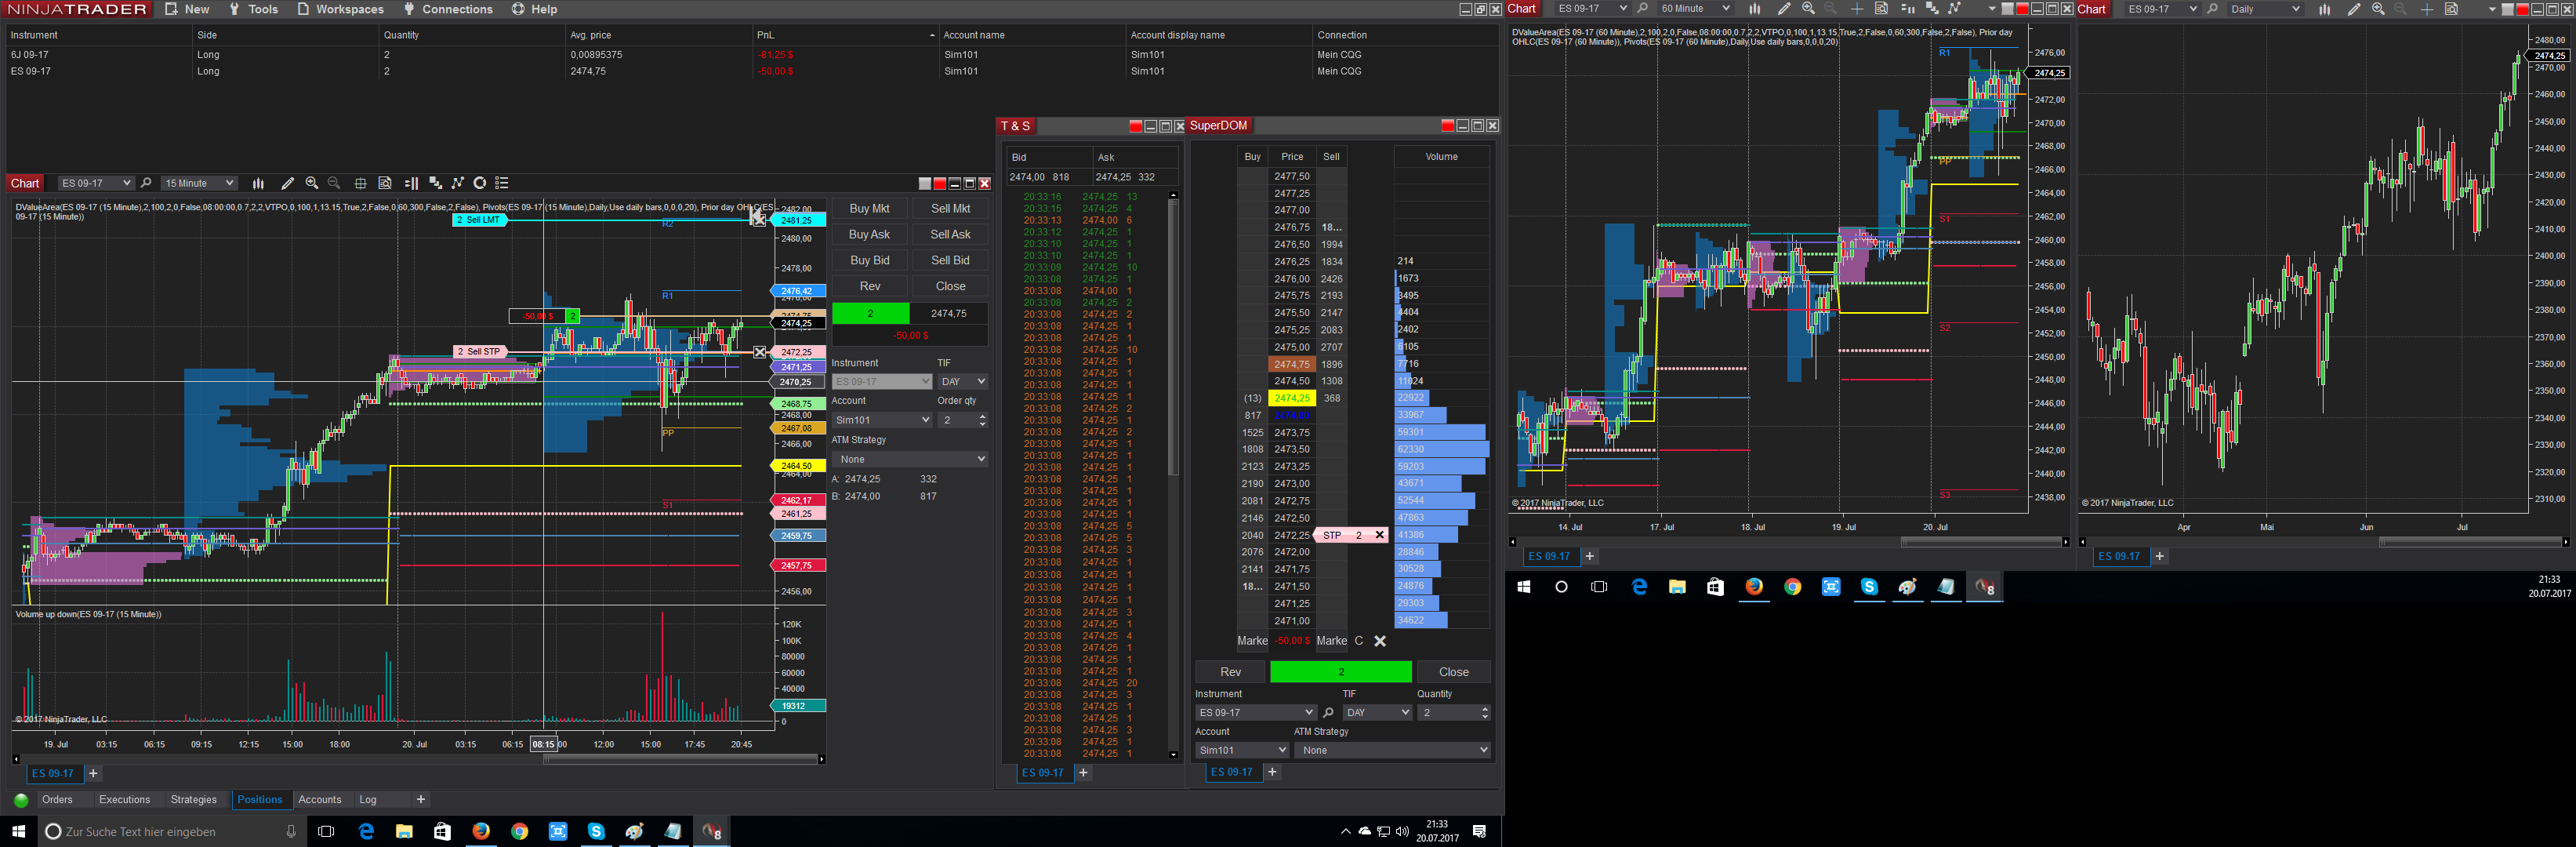Viewport: 2576px width, 847px height.
Task: Expand TIF DAY dropdown in Chart Trader
Action: [x=963, y=381]
